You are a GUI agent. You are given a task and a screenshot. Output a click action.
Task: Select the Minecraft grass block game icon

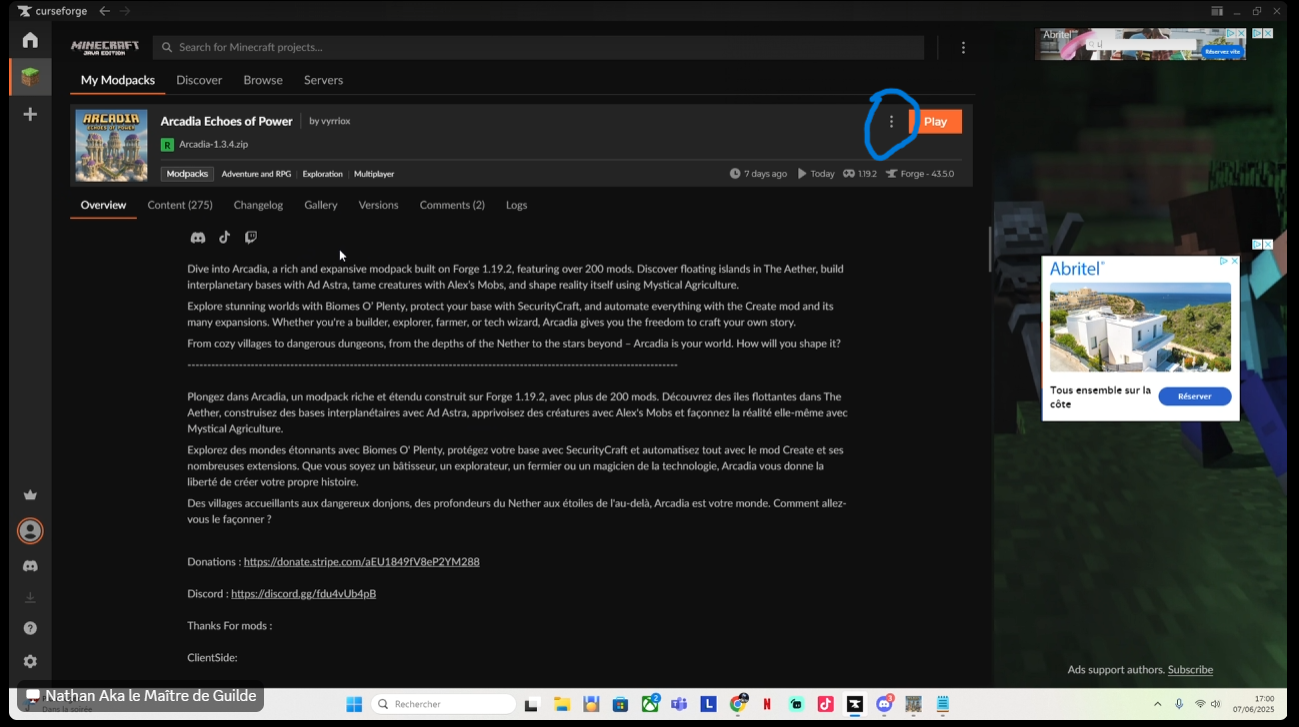(30, 77)
